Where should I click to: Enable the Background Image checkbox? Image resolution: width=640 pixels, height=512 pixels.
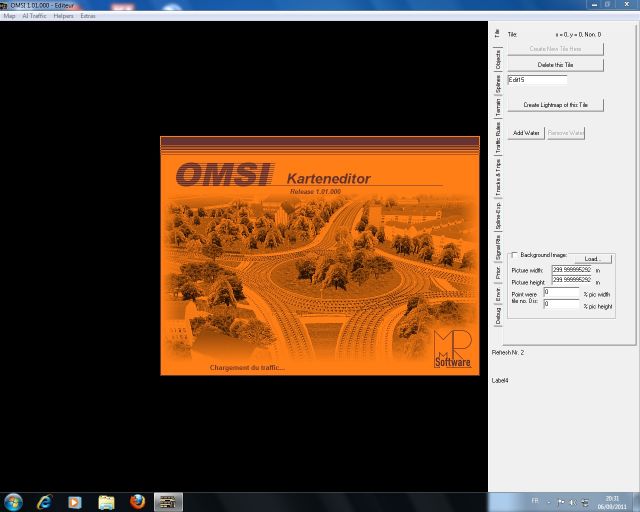(514, 255)
